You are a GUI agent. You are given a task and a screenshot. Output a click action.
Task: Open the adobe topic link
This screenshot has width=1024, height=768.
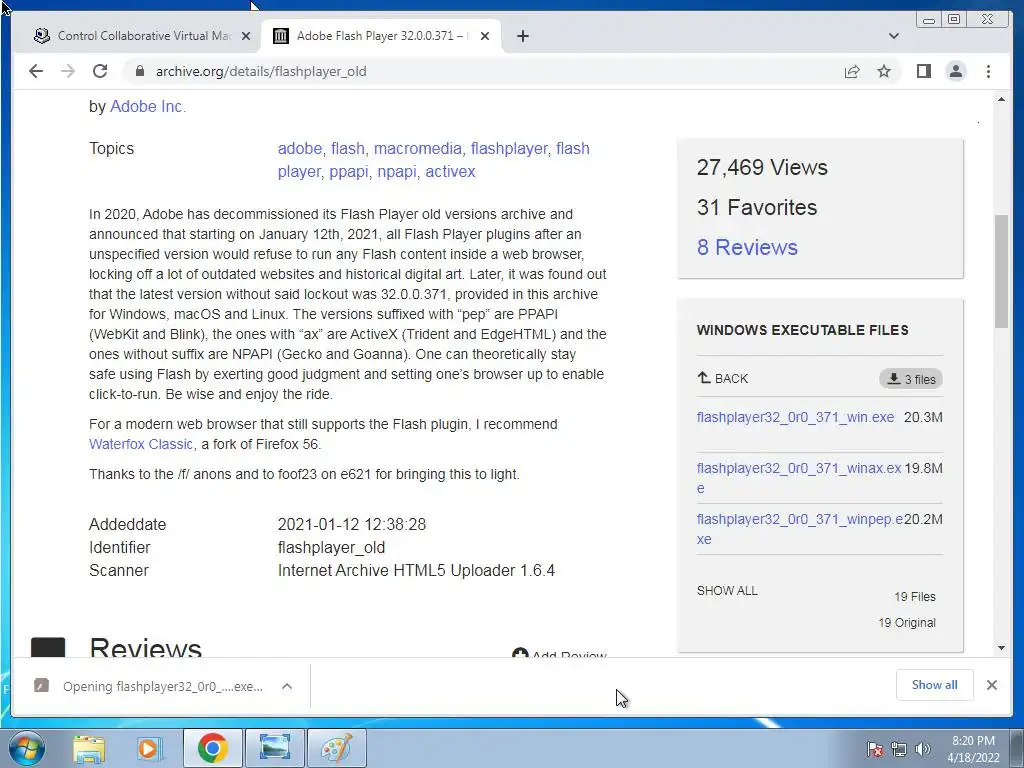300,148
